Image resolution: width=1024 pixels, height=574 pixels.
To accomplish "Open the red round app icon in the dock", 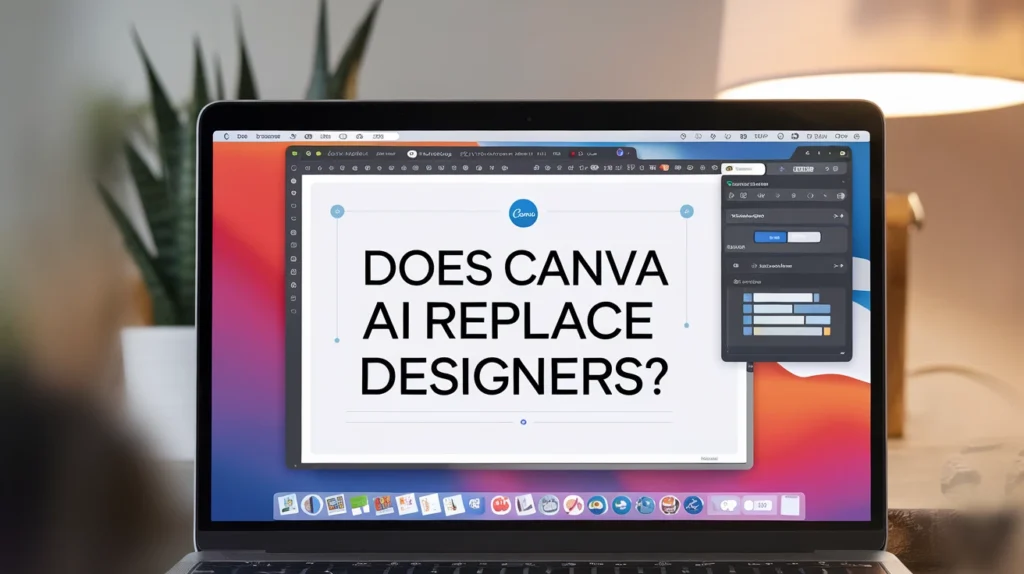I will [x=501, y=505].
